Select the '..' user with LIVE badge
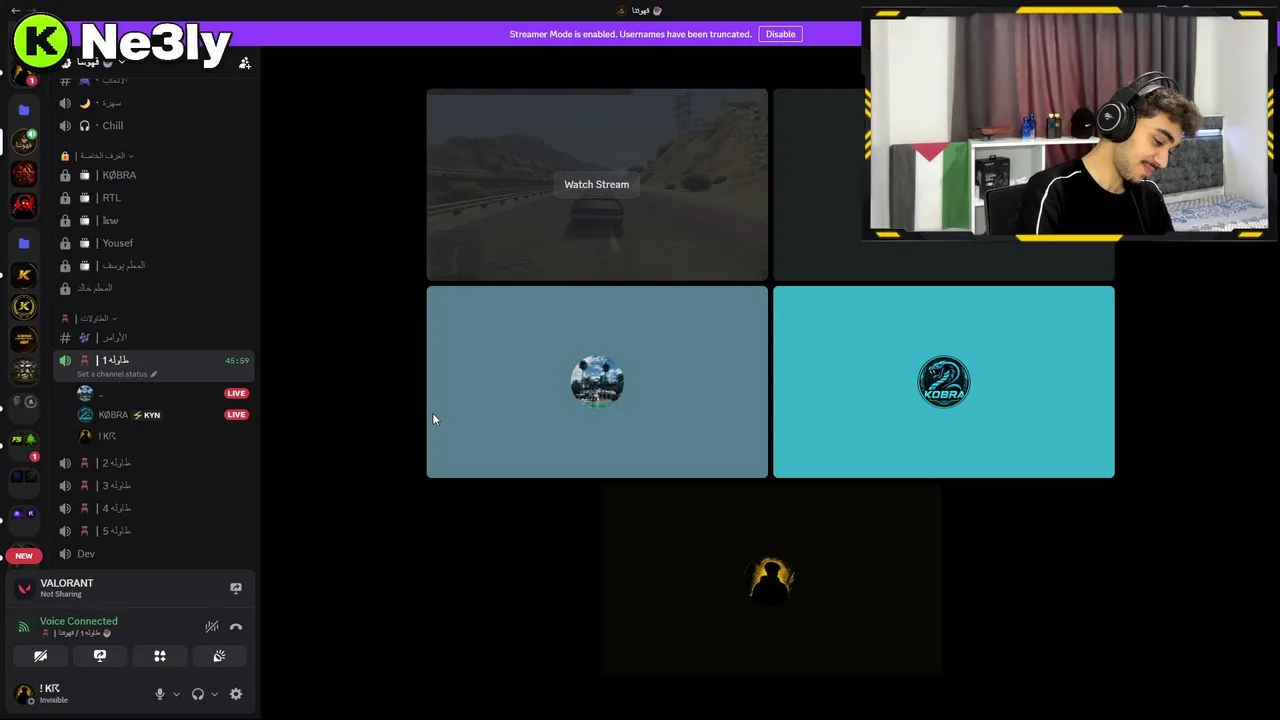Image resolution: width=1280 pixels, height=720 pixels. pos(163,393)
